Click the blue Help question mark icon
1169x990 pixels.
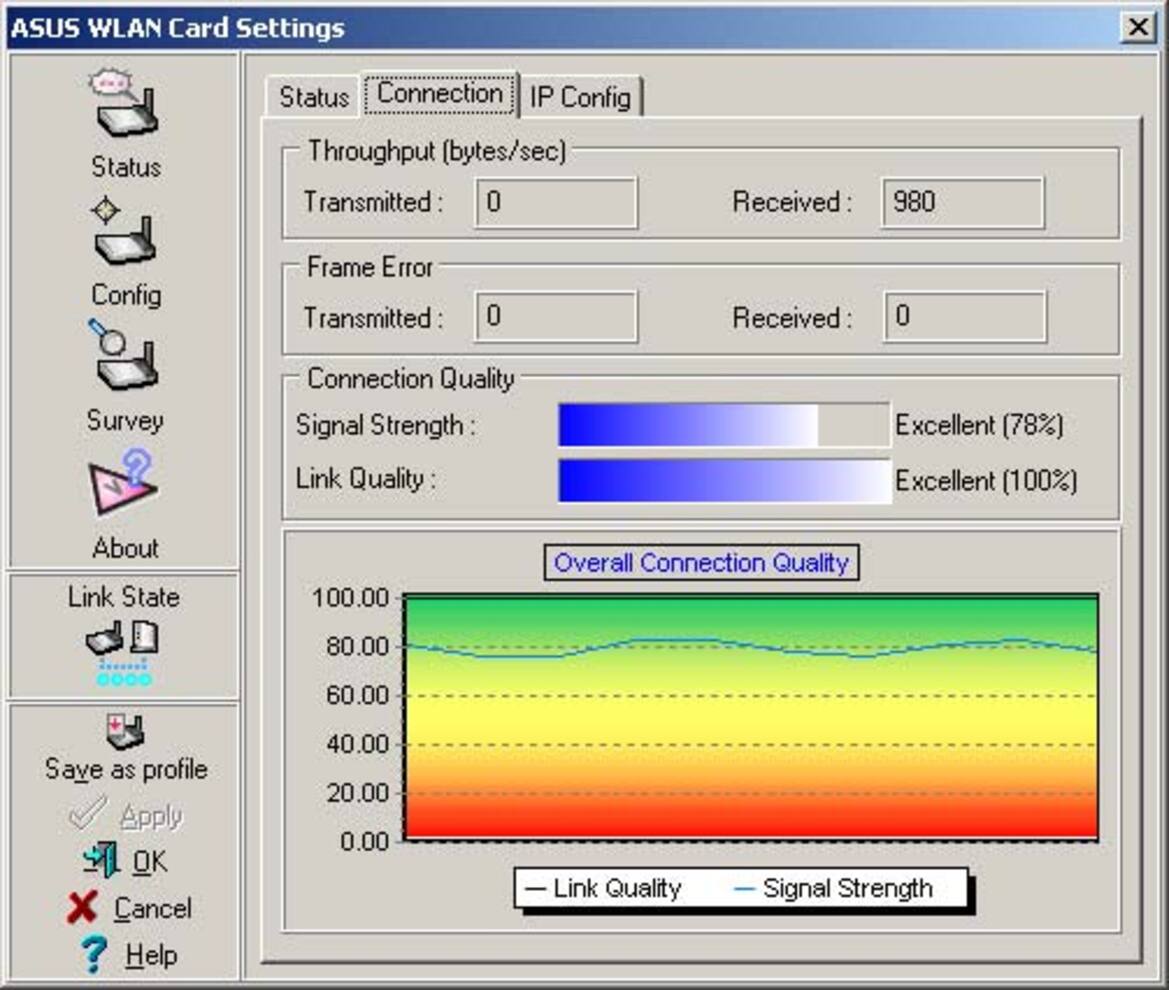click(x=94, y=955)
